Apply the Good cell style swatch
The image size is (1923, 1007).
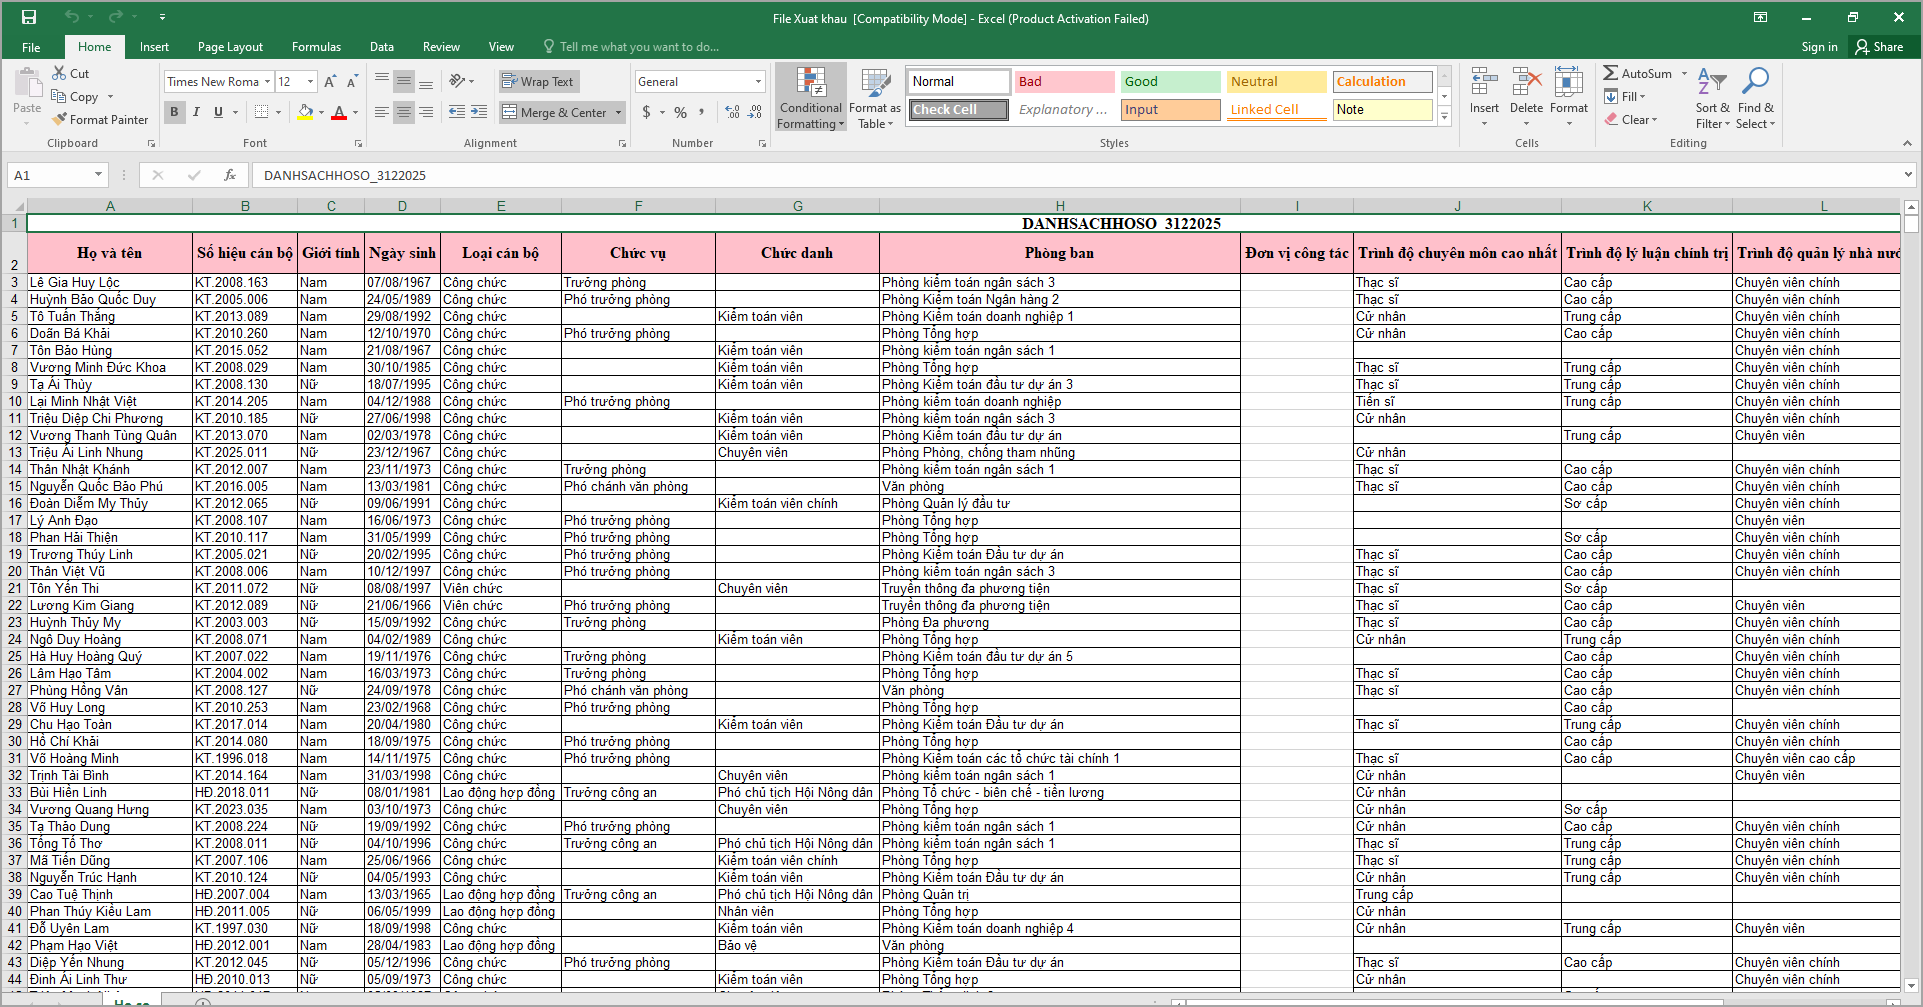(x=1170, y=82)
